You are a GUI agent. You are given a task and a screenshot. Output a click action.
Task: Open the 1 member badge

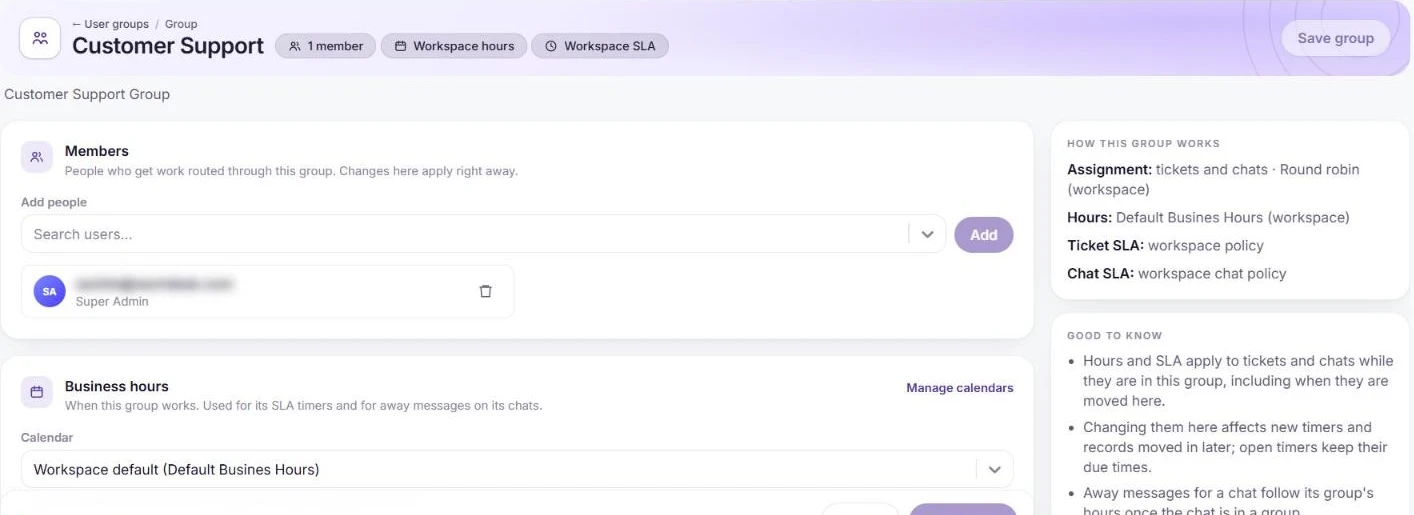(326, 46)
